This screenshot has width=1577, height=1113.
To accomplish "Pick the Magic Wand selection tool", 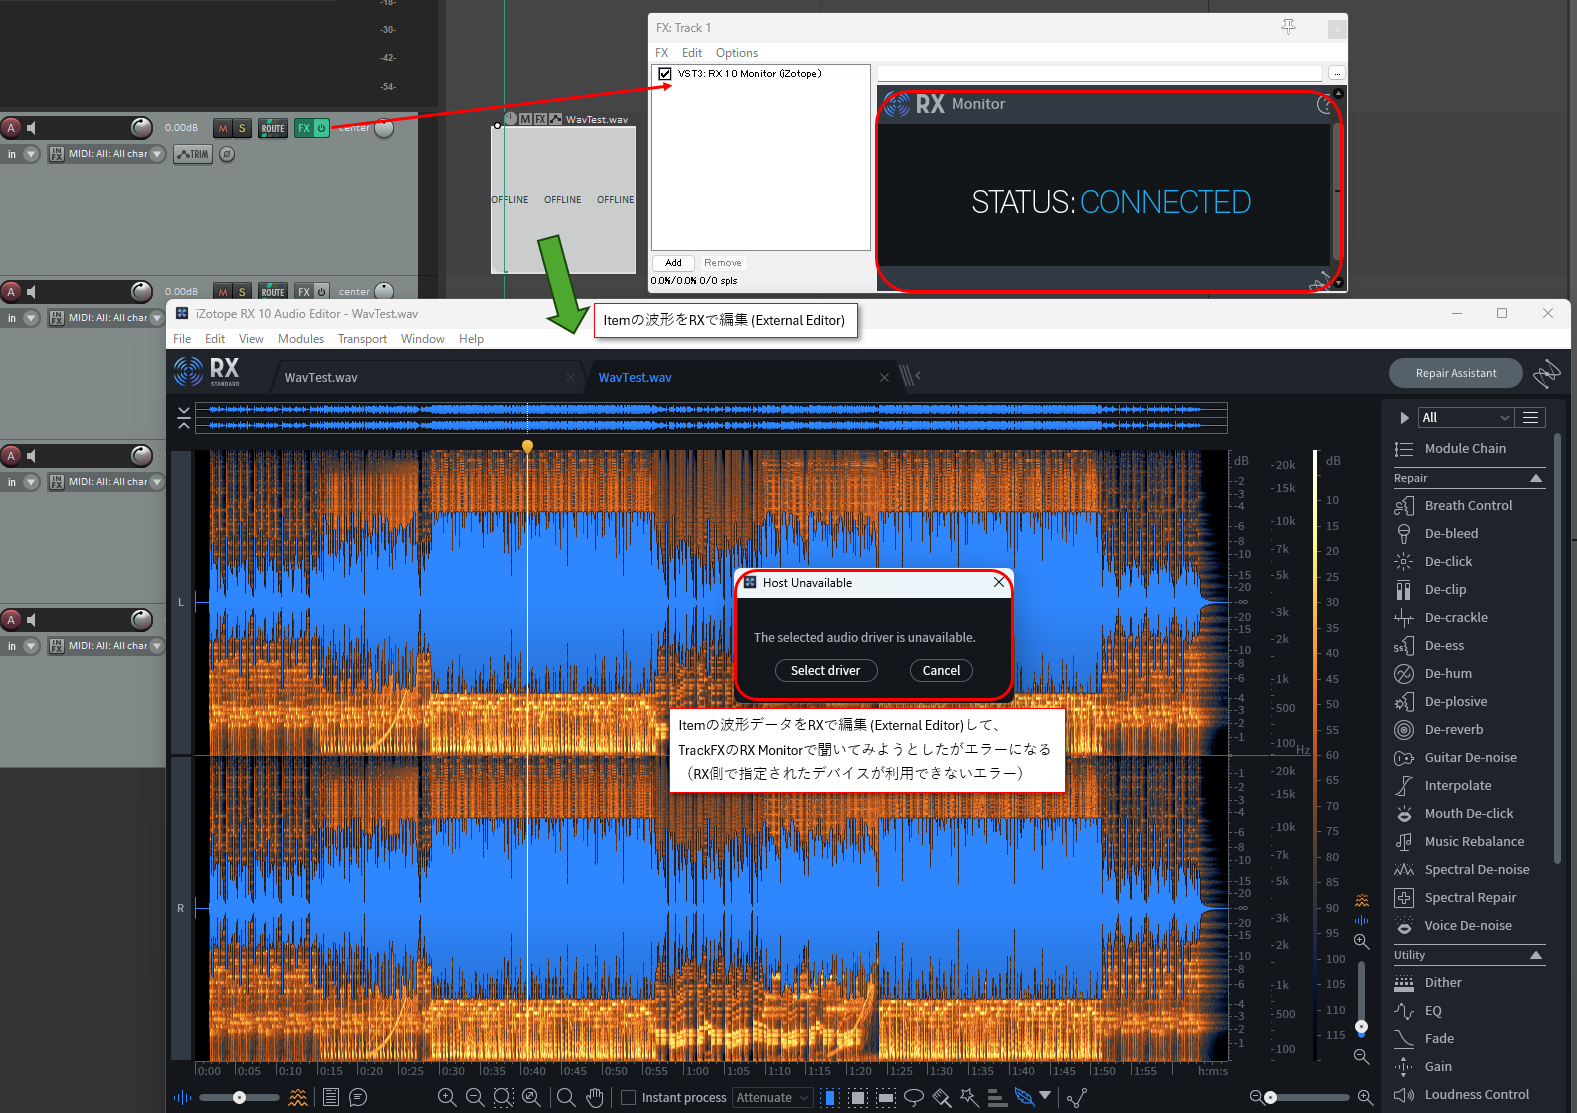I will [969, 1097].
